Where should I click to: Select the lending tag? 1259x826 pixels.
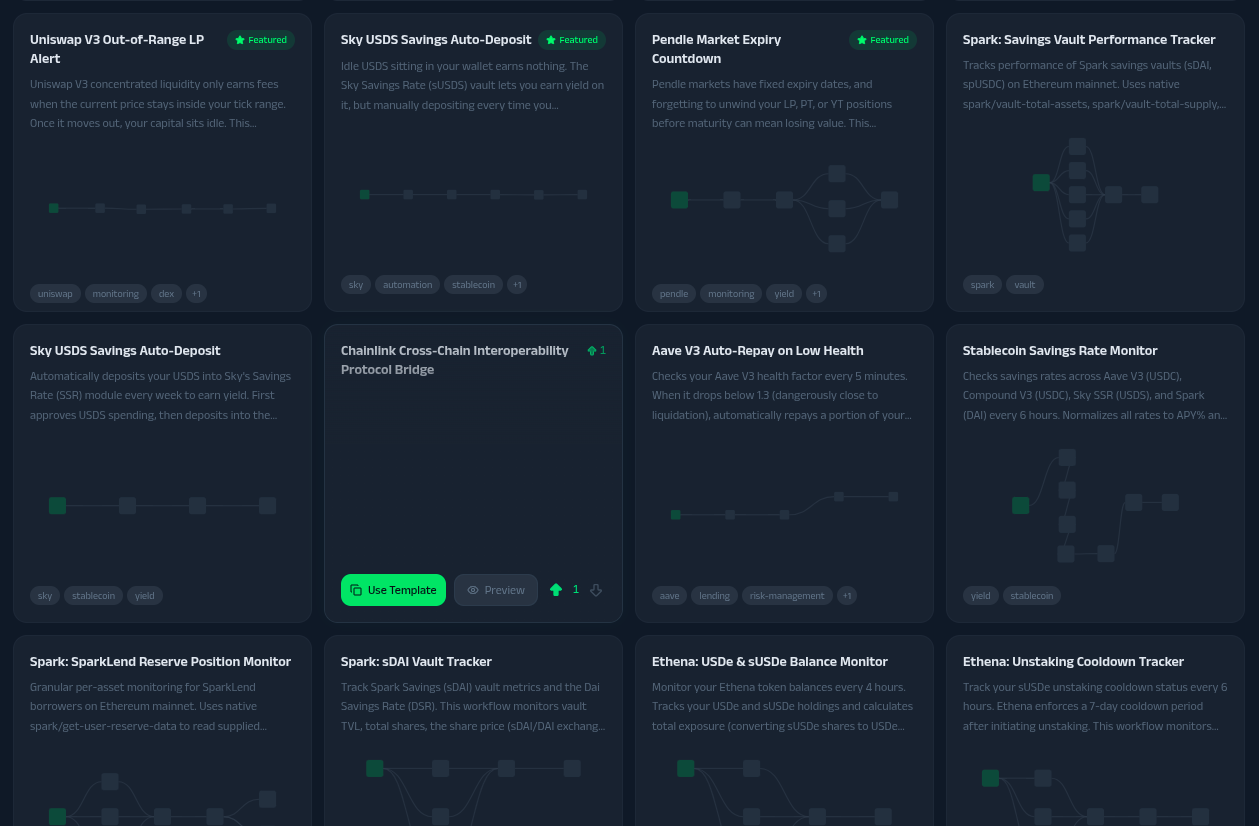click(x=714, y=596)
